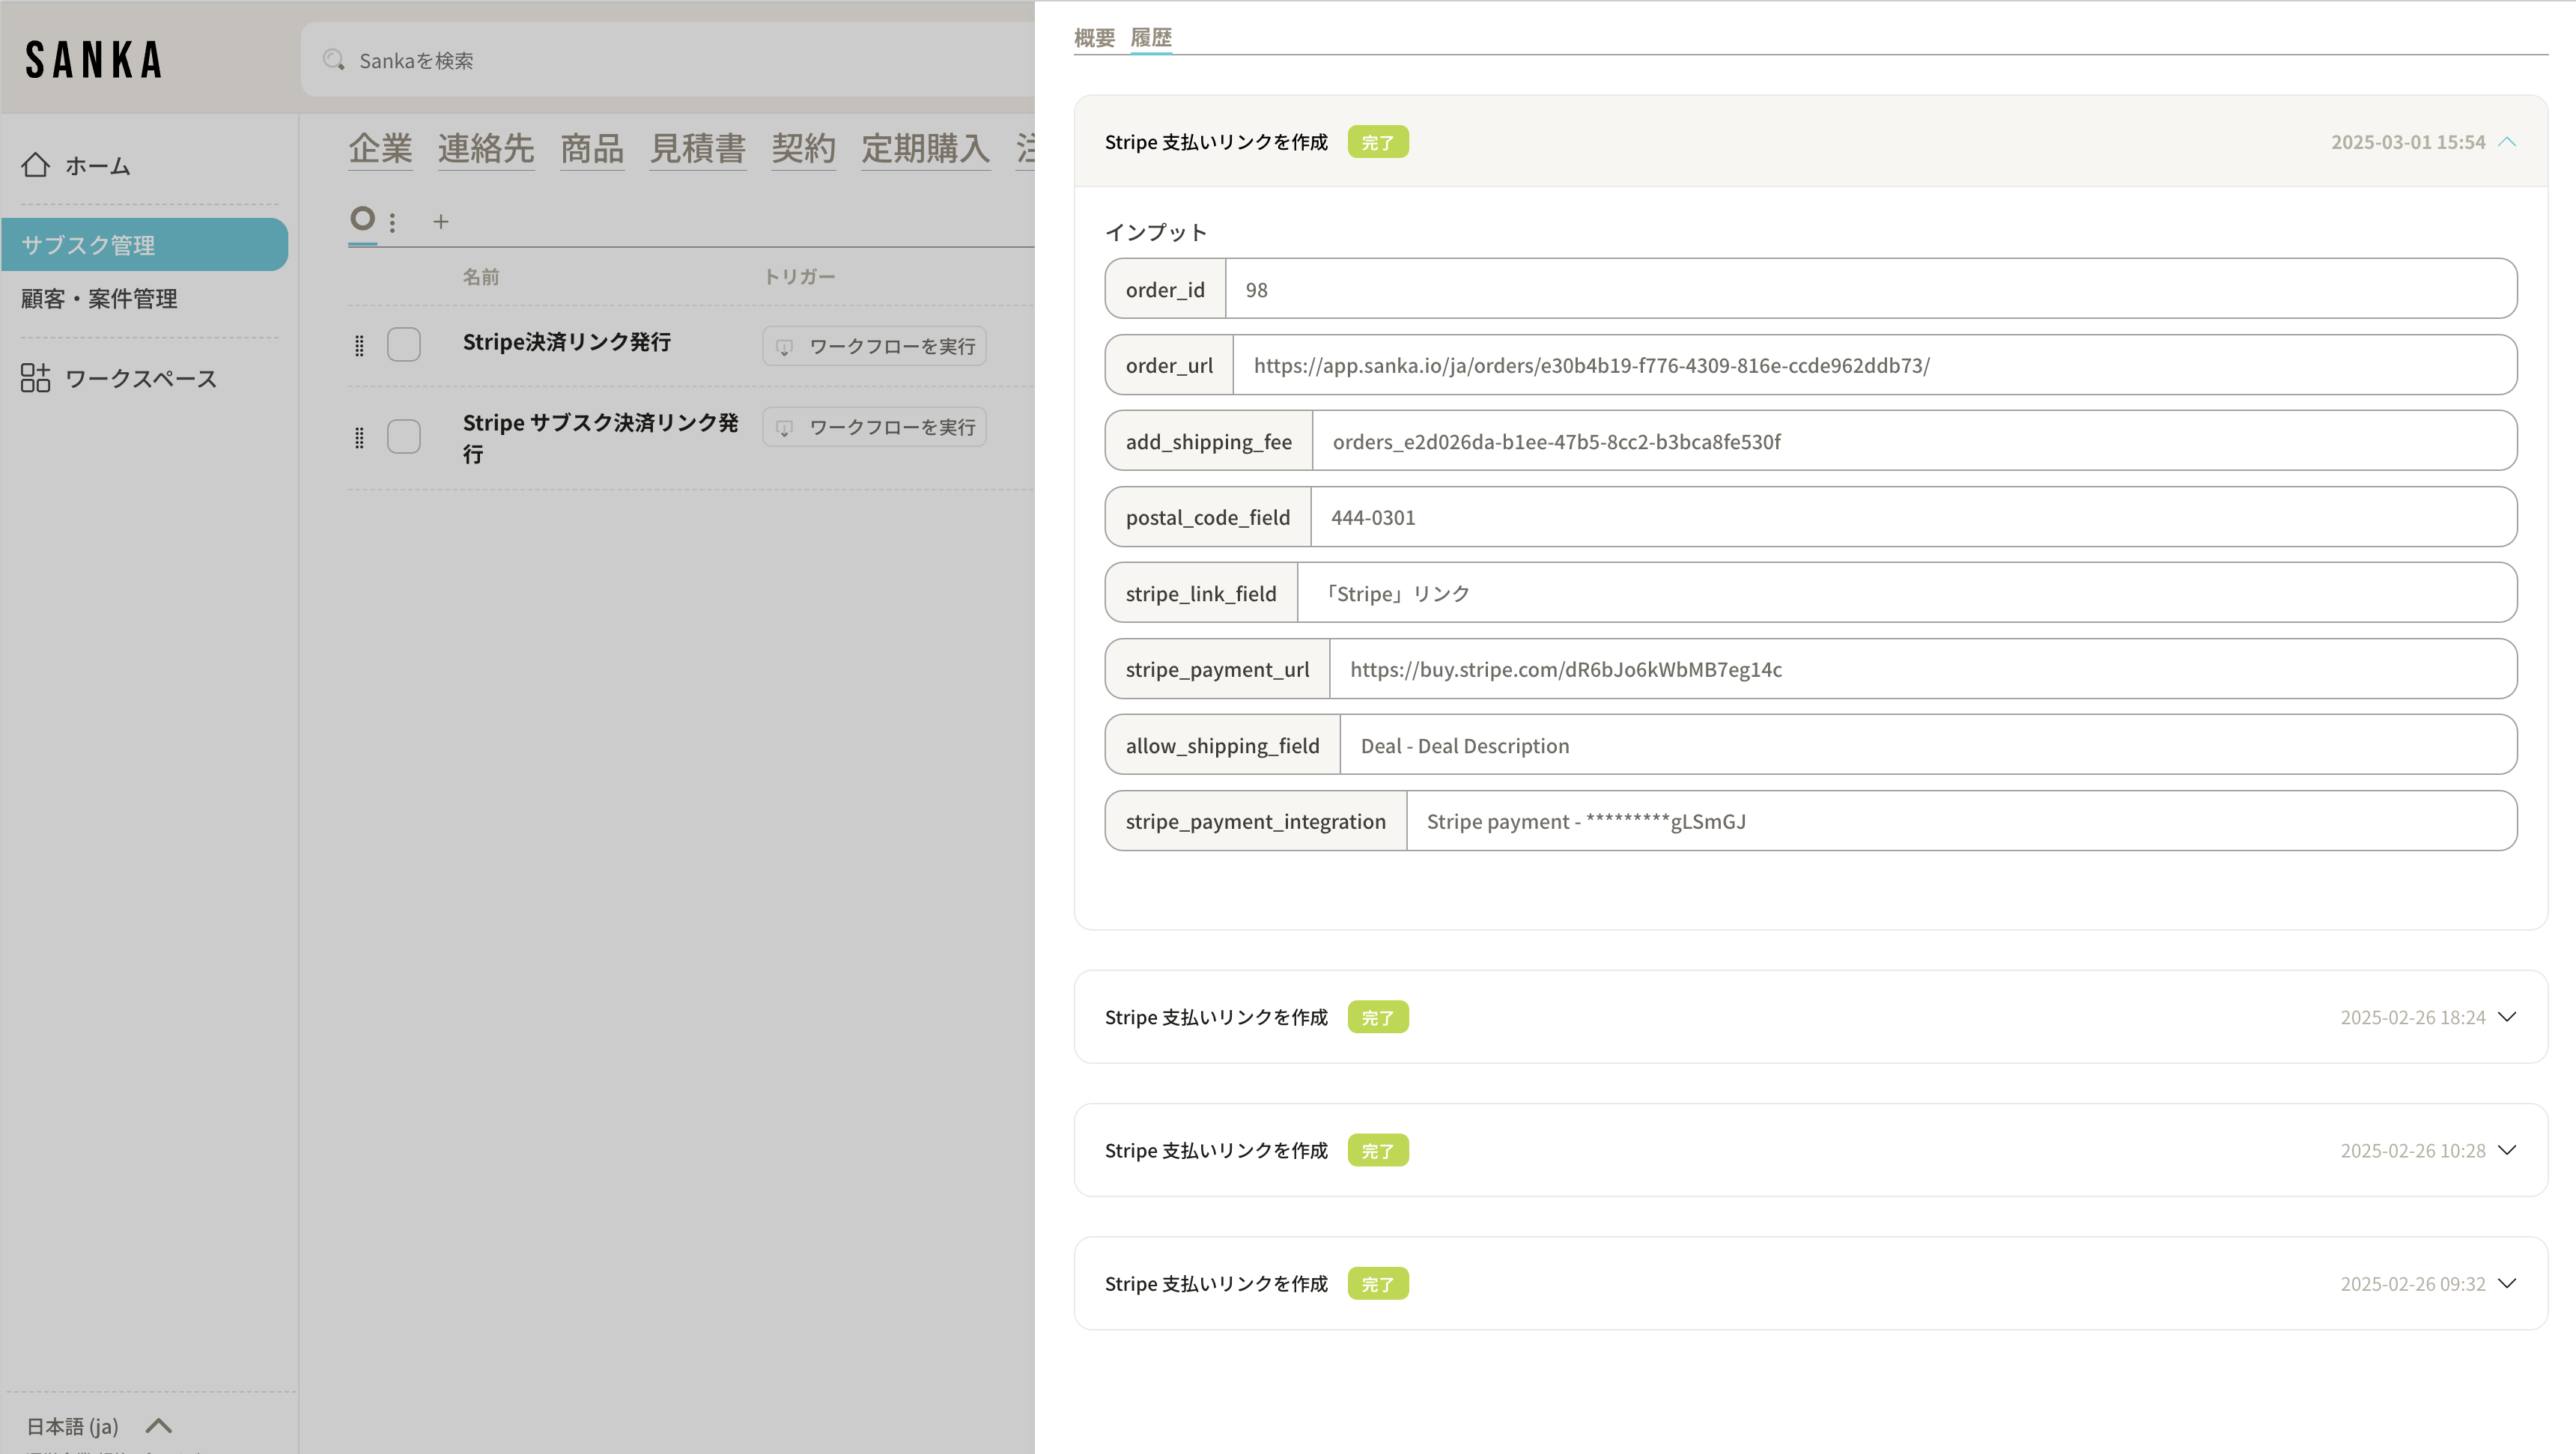Grab drag handle of Stripe決済リンク発行 row
Image resolution: width=2576 pixels, height=1454 pixels.
pos(359,346)
